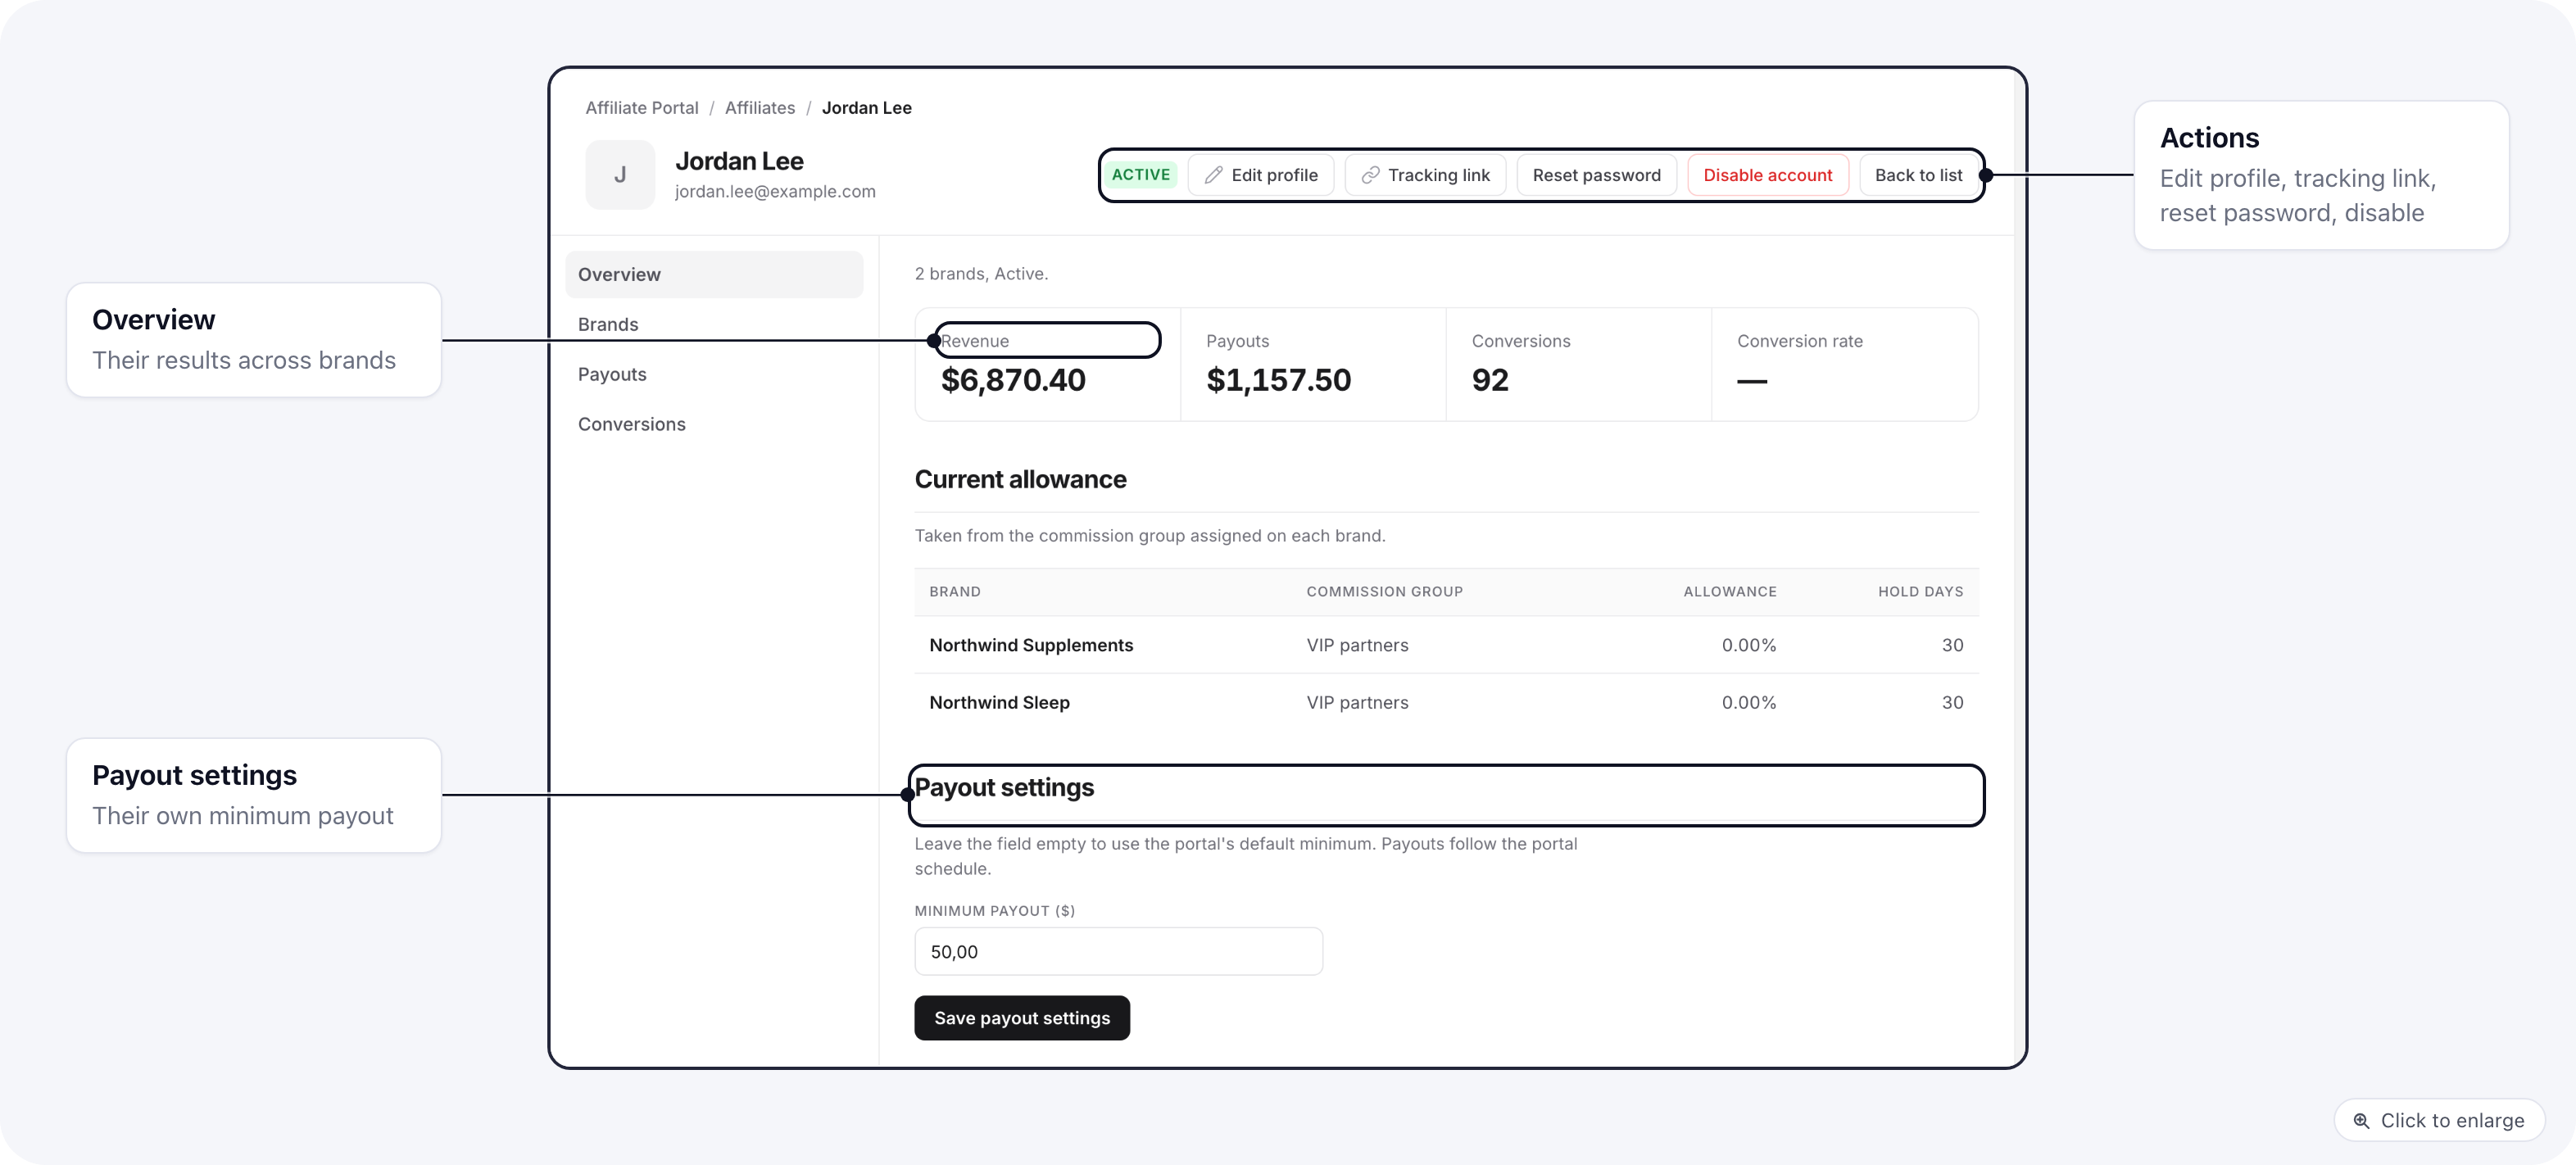Click the pencil icon on Edit profile
Screen dimensions: 2576x1165
pyautogui.click(x=1213, y=175)
